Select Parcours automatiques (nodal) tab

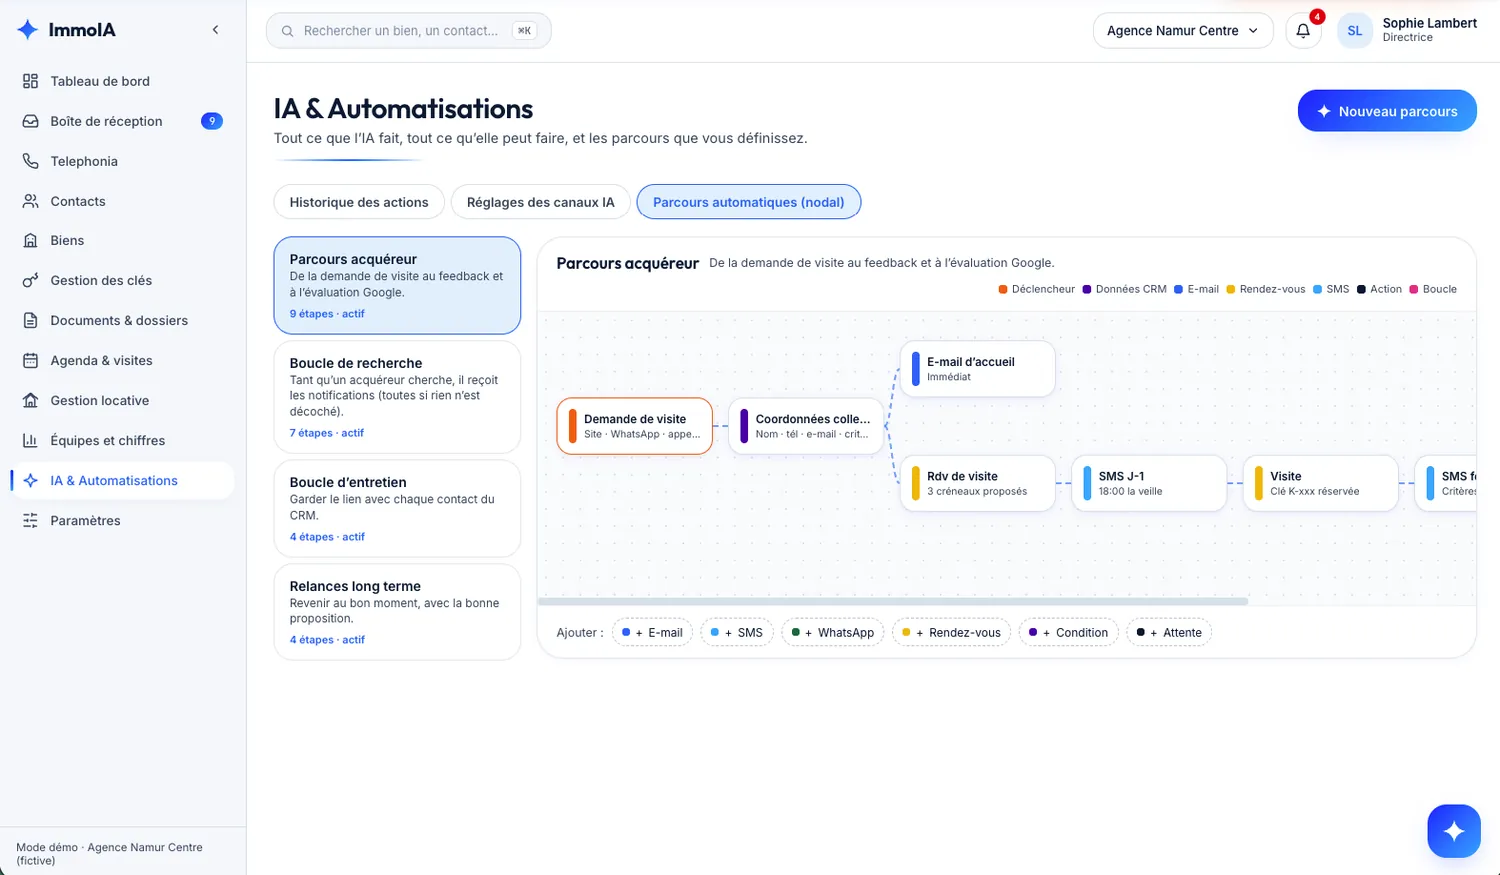point(749,202)
